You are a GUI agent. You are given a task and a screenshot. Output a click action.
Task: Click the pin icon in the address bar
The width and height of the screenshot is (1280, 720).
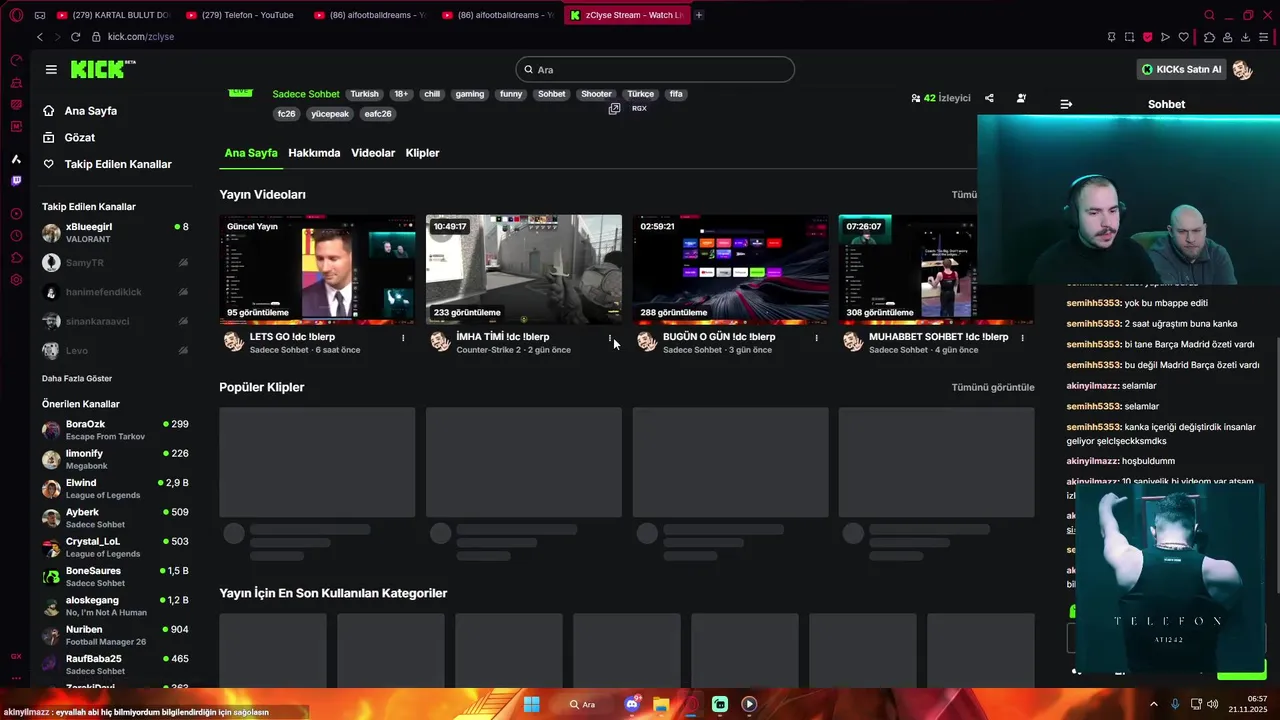(x=1111, y=37)
